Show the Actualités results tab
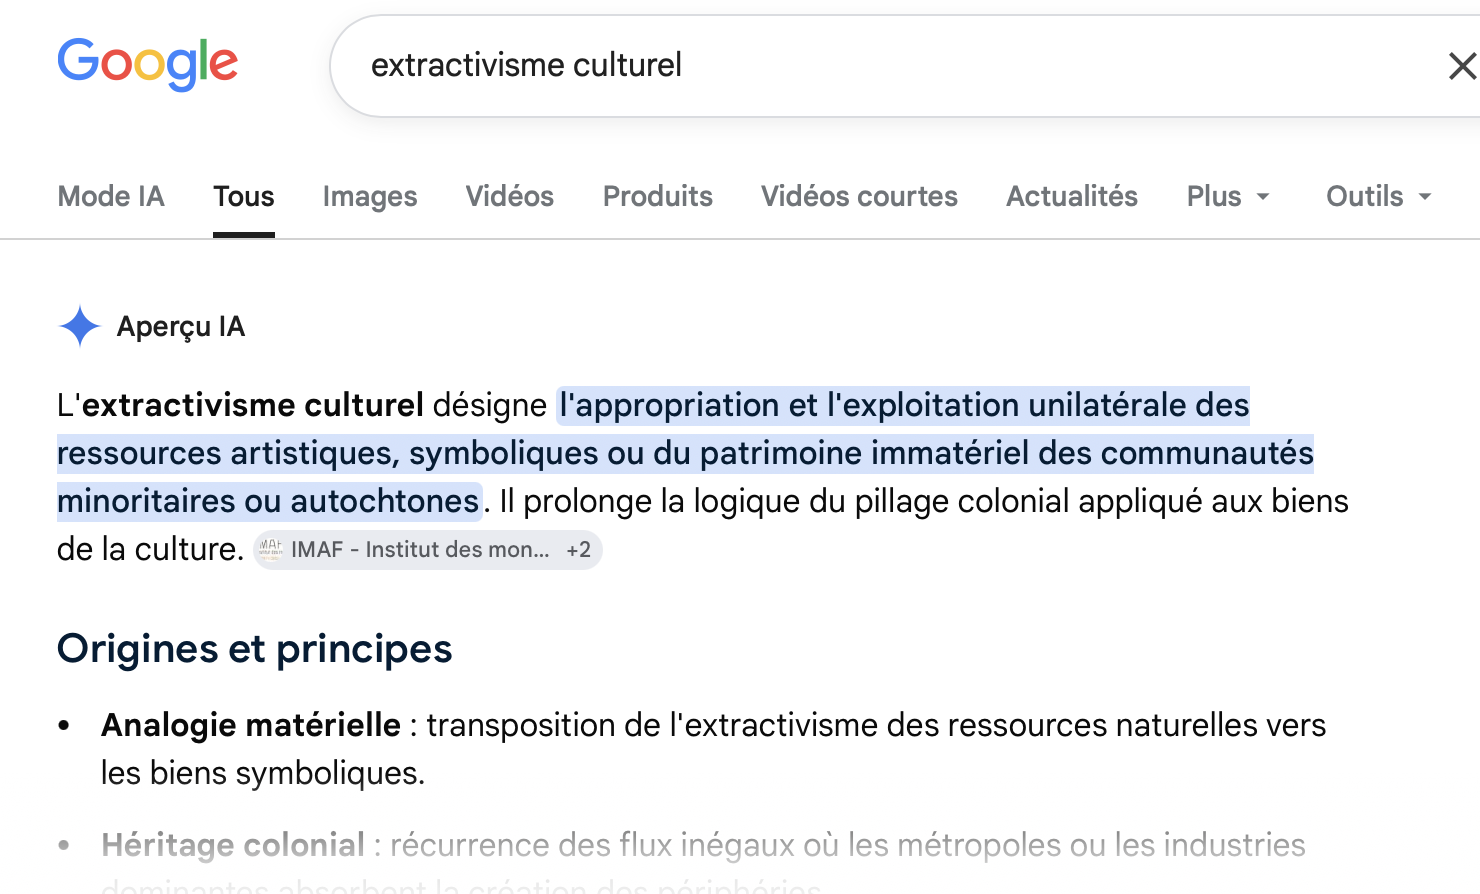The height and width of the screenshot is (894, 1480). click(x=1072, y=196)
